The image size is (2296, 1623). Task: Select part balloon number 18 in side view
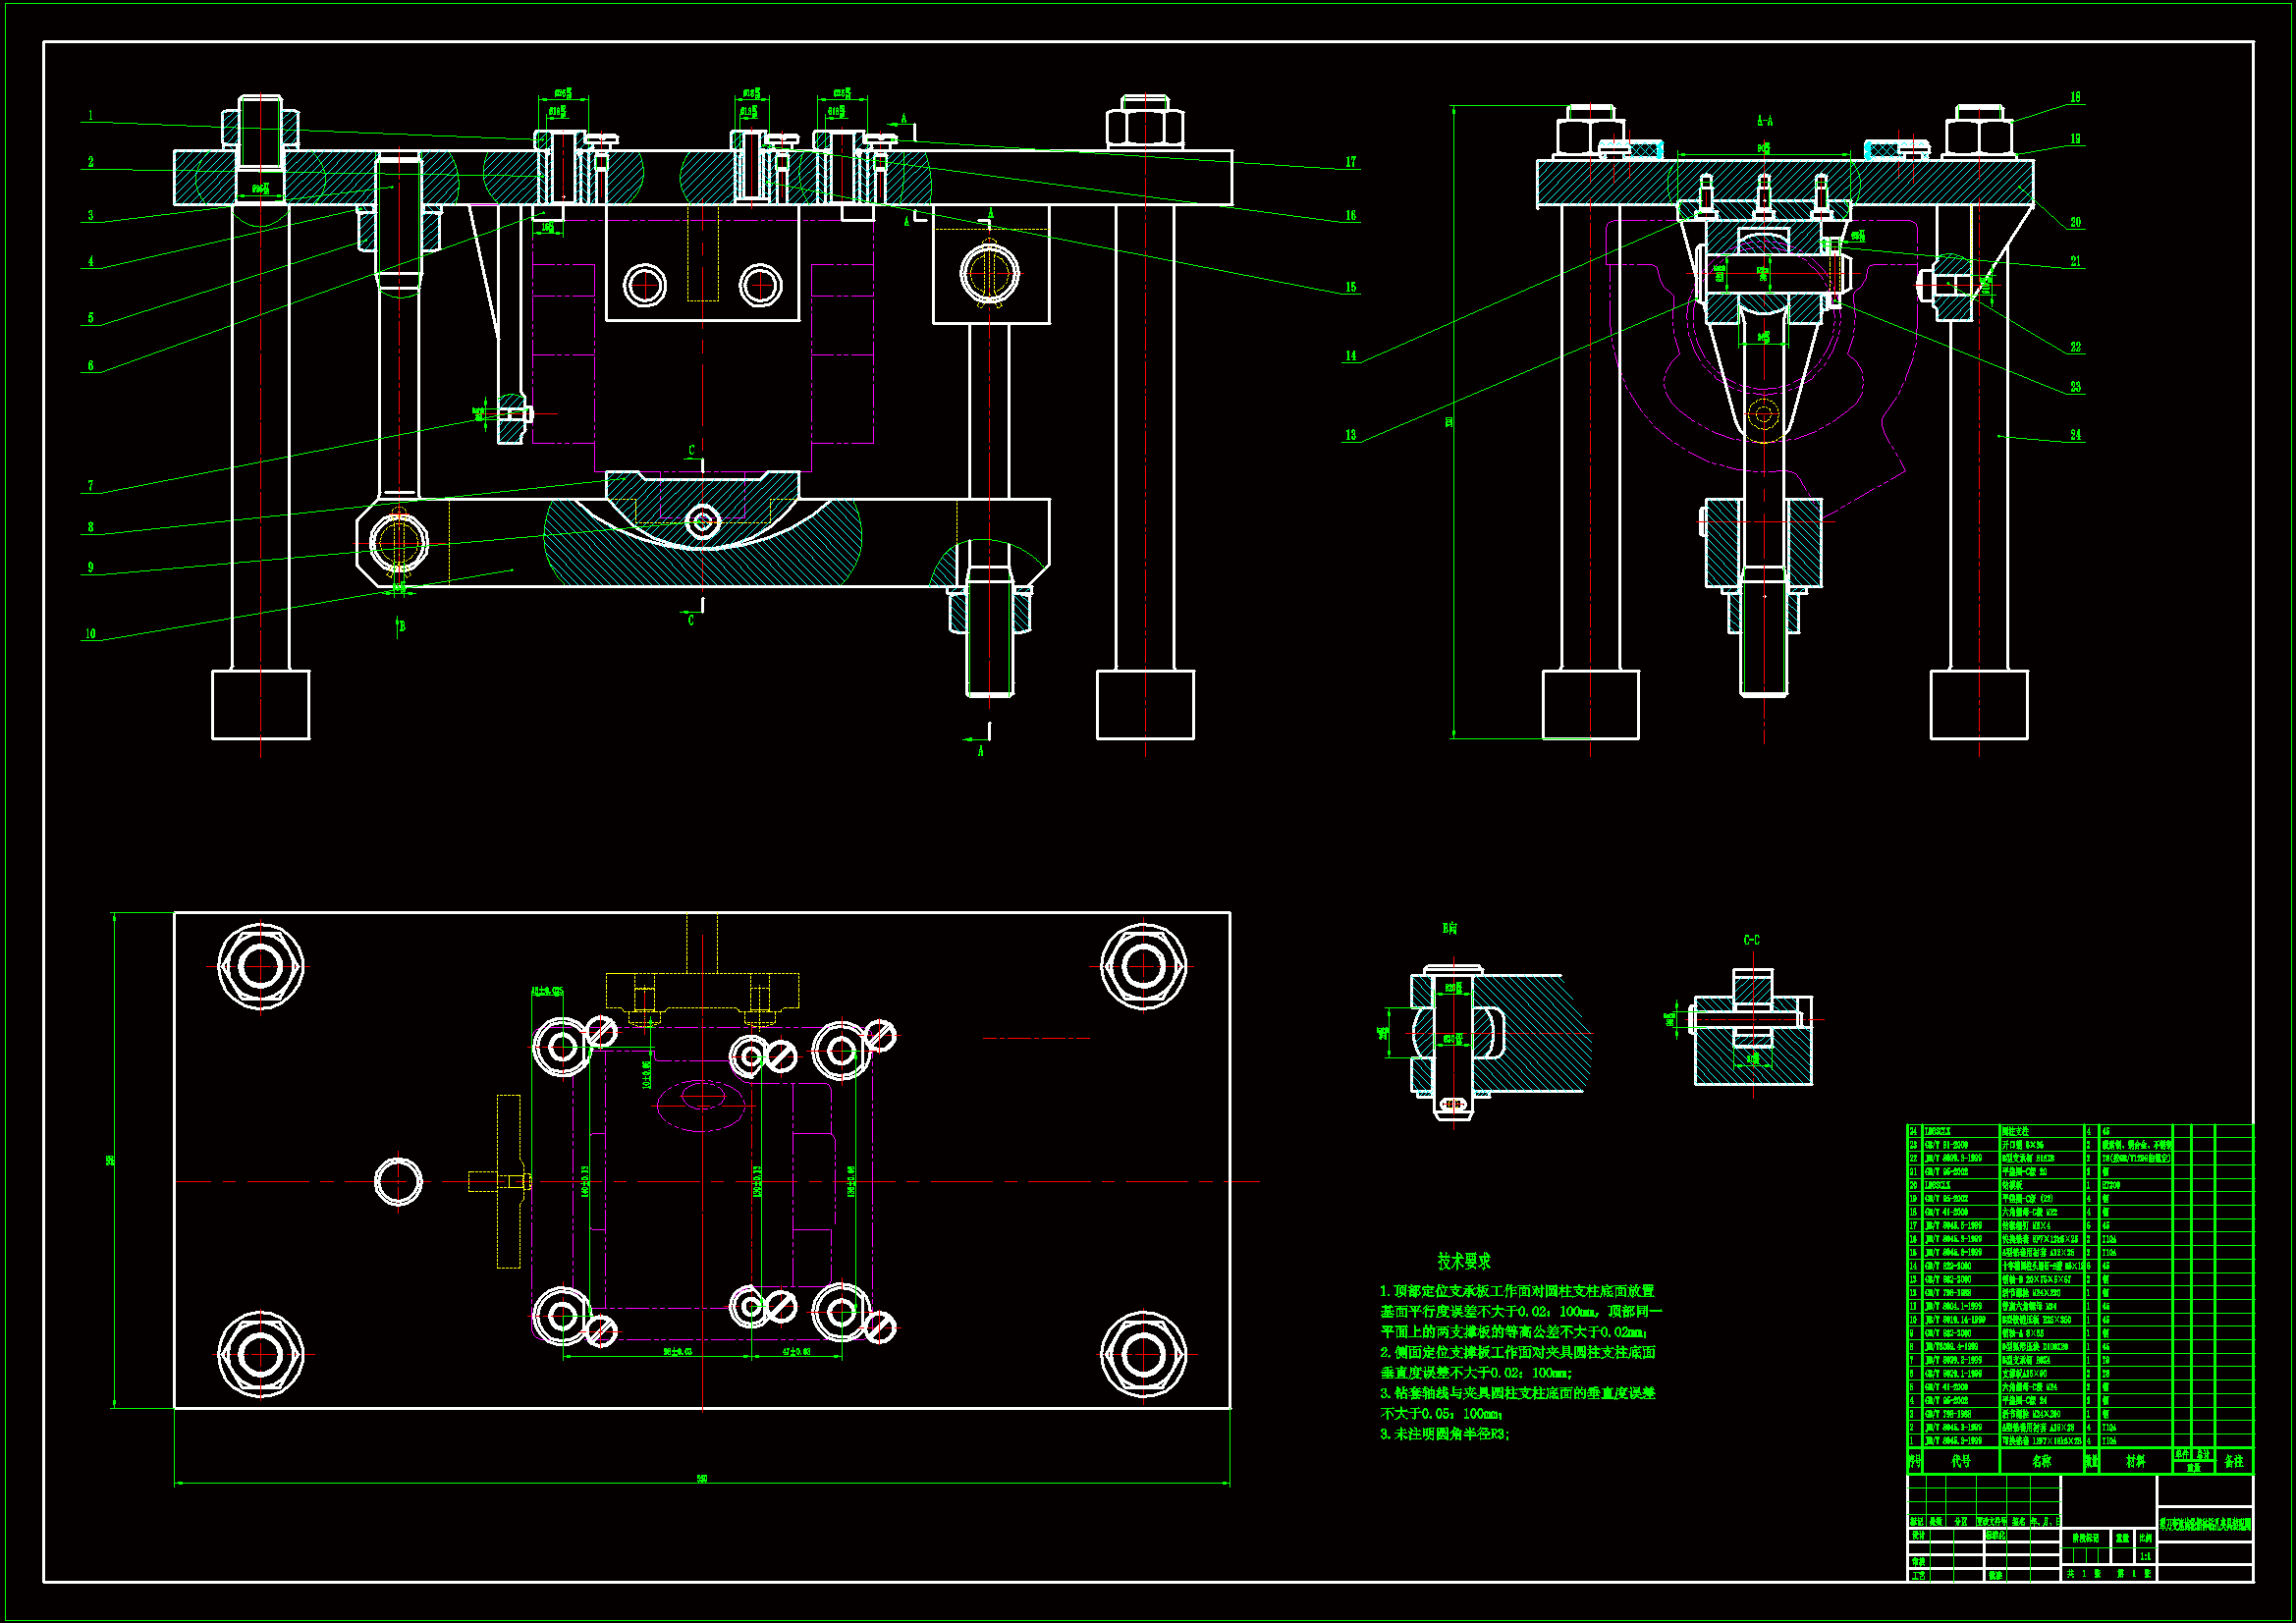pos(2075,98)
